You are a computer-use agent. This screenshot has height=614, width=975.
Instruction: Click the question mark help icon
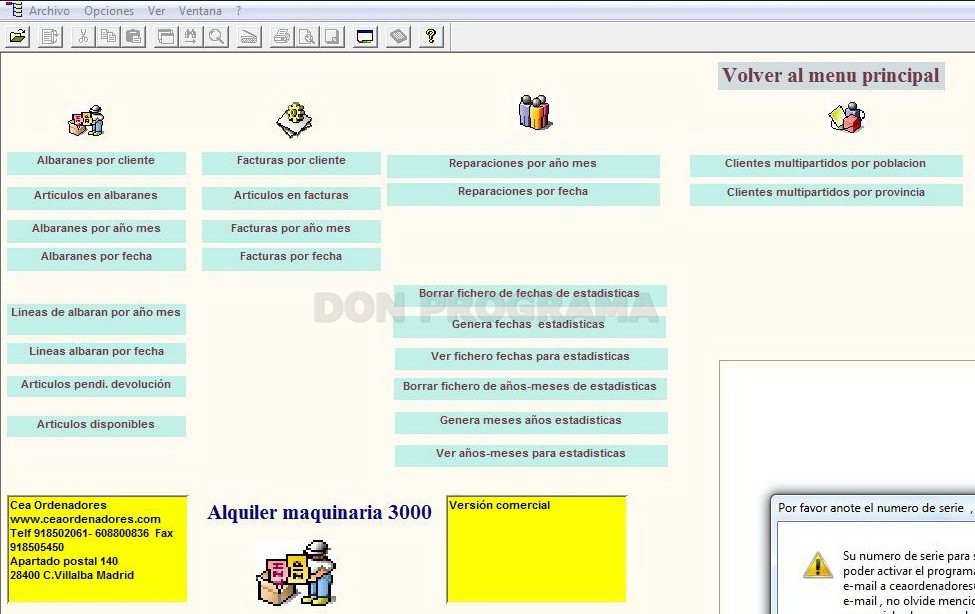tap(431, 37)
